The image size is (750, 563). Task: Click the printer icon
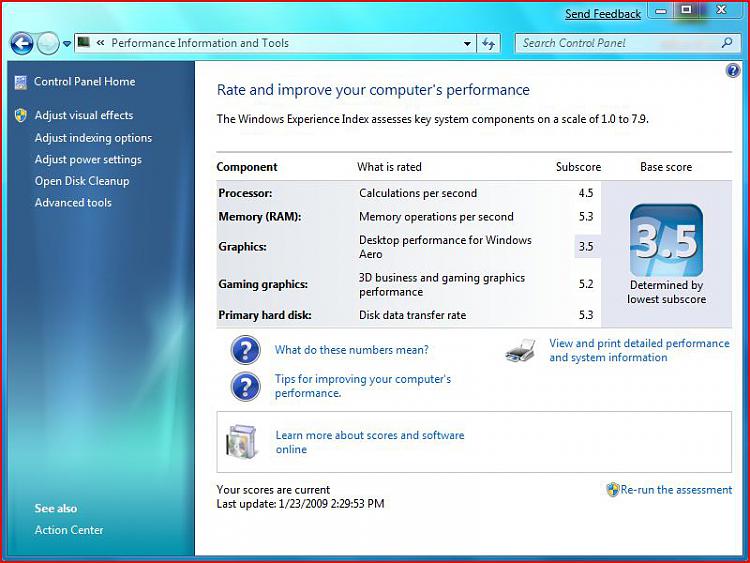[520, 351]
